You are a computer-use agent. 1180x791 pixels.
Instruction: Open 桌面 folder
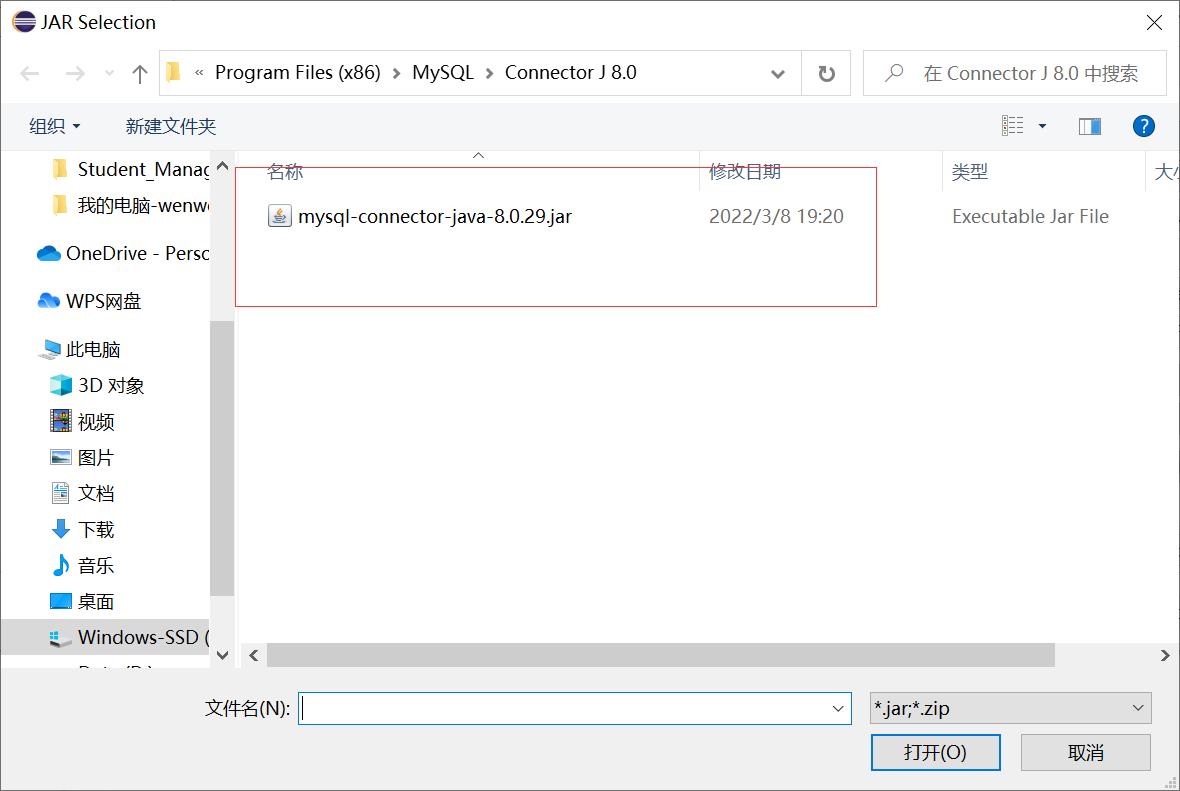click(x=82, y=602)
